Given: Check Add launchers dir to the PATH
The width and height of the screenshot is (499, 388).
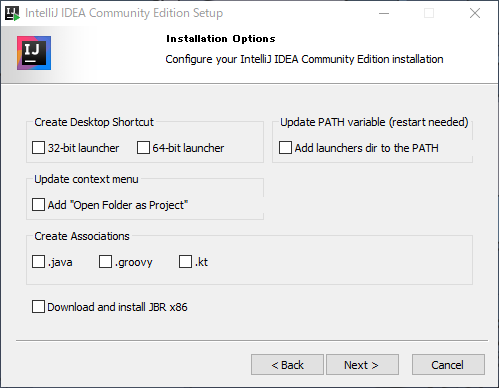Looking at the screenshot, I should 285,148.
